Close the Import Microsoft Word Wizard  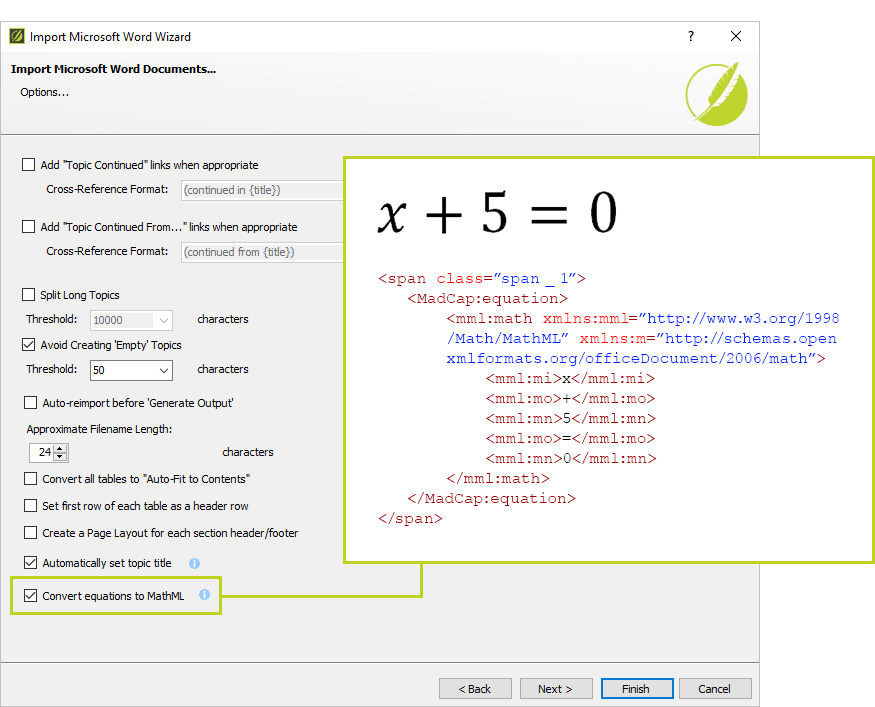735,36
